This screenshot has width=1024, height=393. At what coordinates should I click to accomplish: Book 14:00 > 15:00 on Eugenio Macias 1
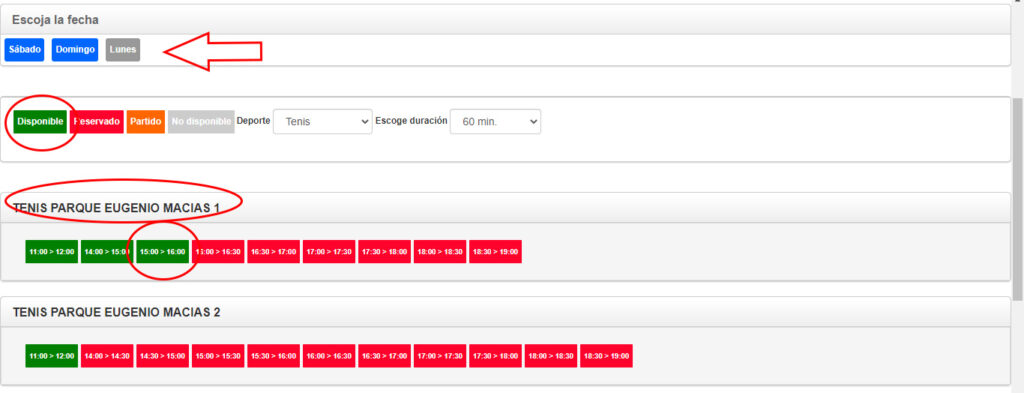click(107, 251)
